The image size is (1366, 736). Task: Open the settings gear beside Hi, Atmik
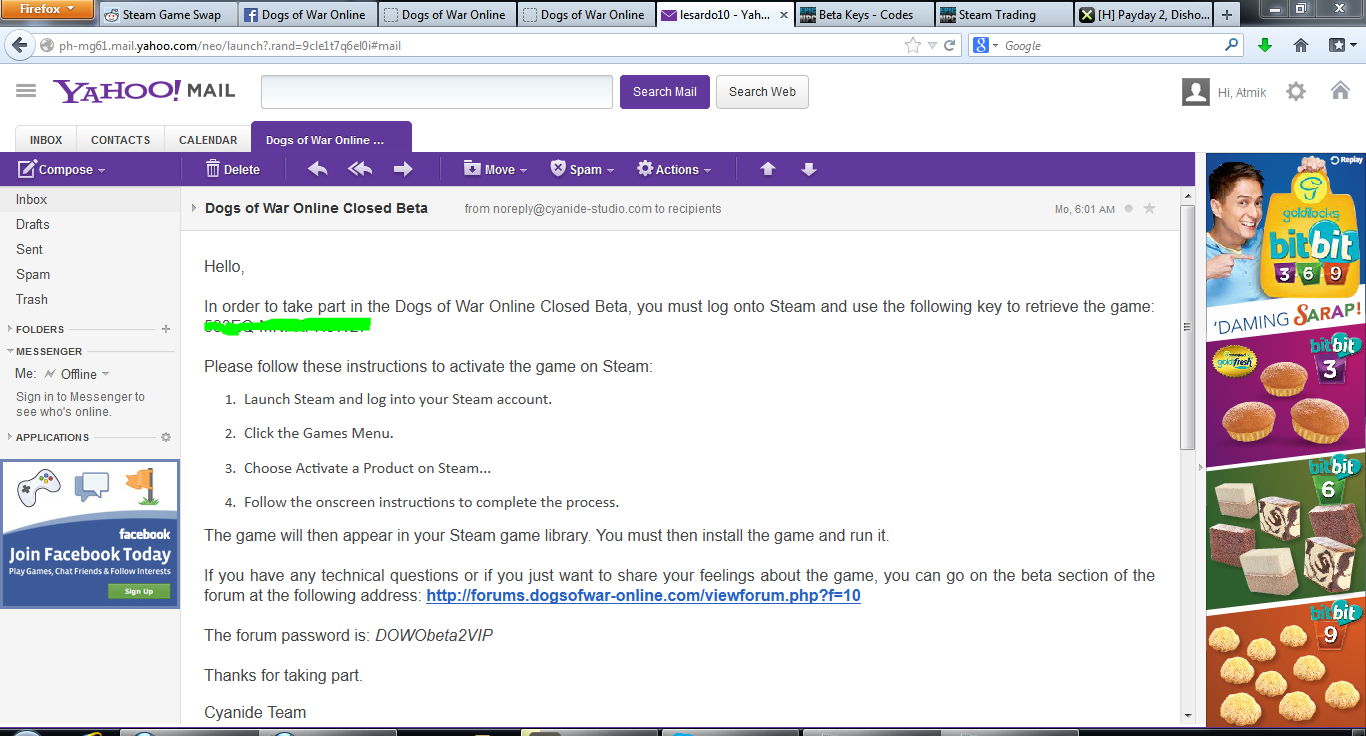(1296, 92)
